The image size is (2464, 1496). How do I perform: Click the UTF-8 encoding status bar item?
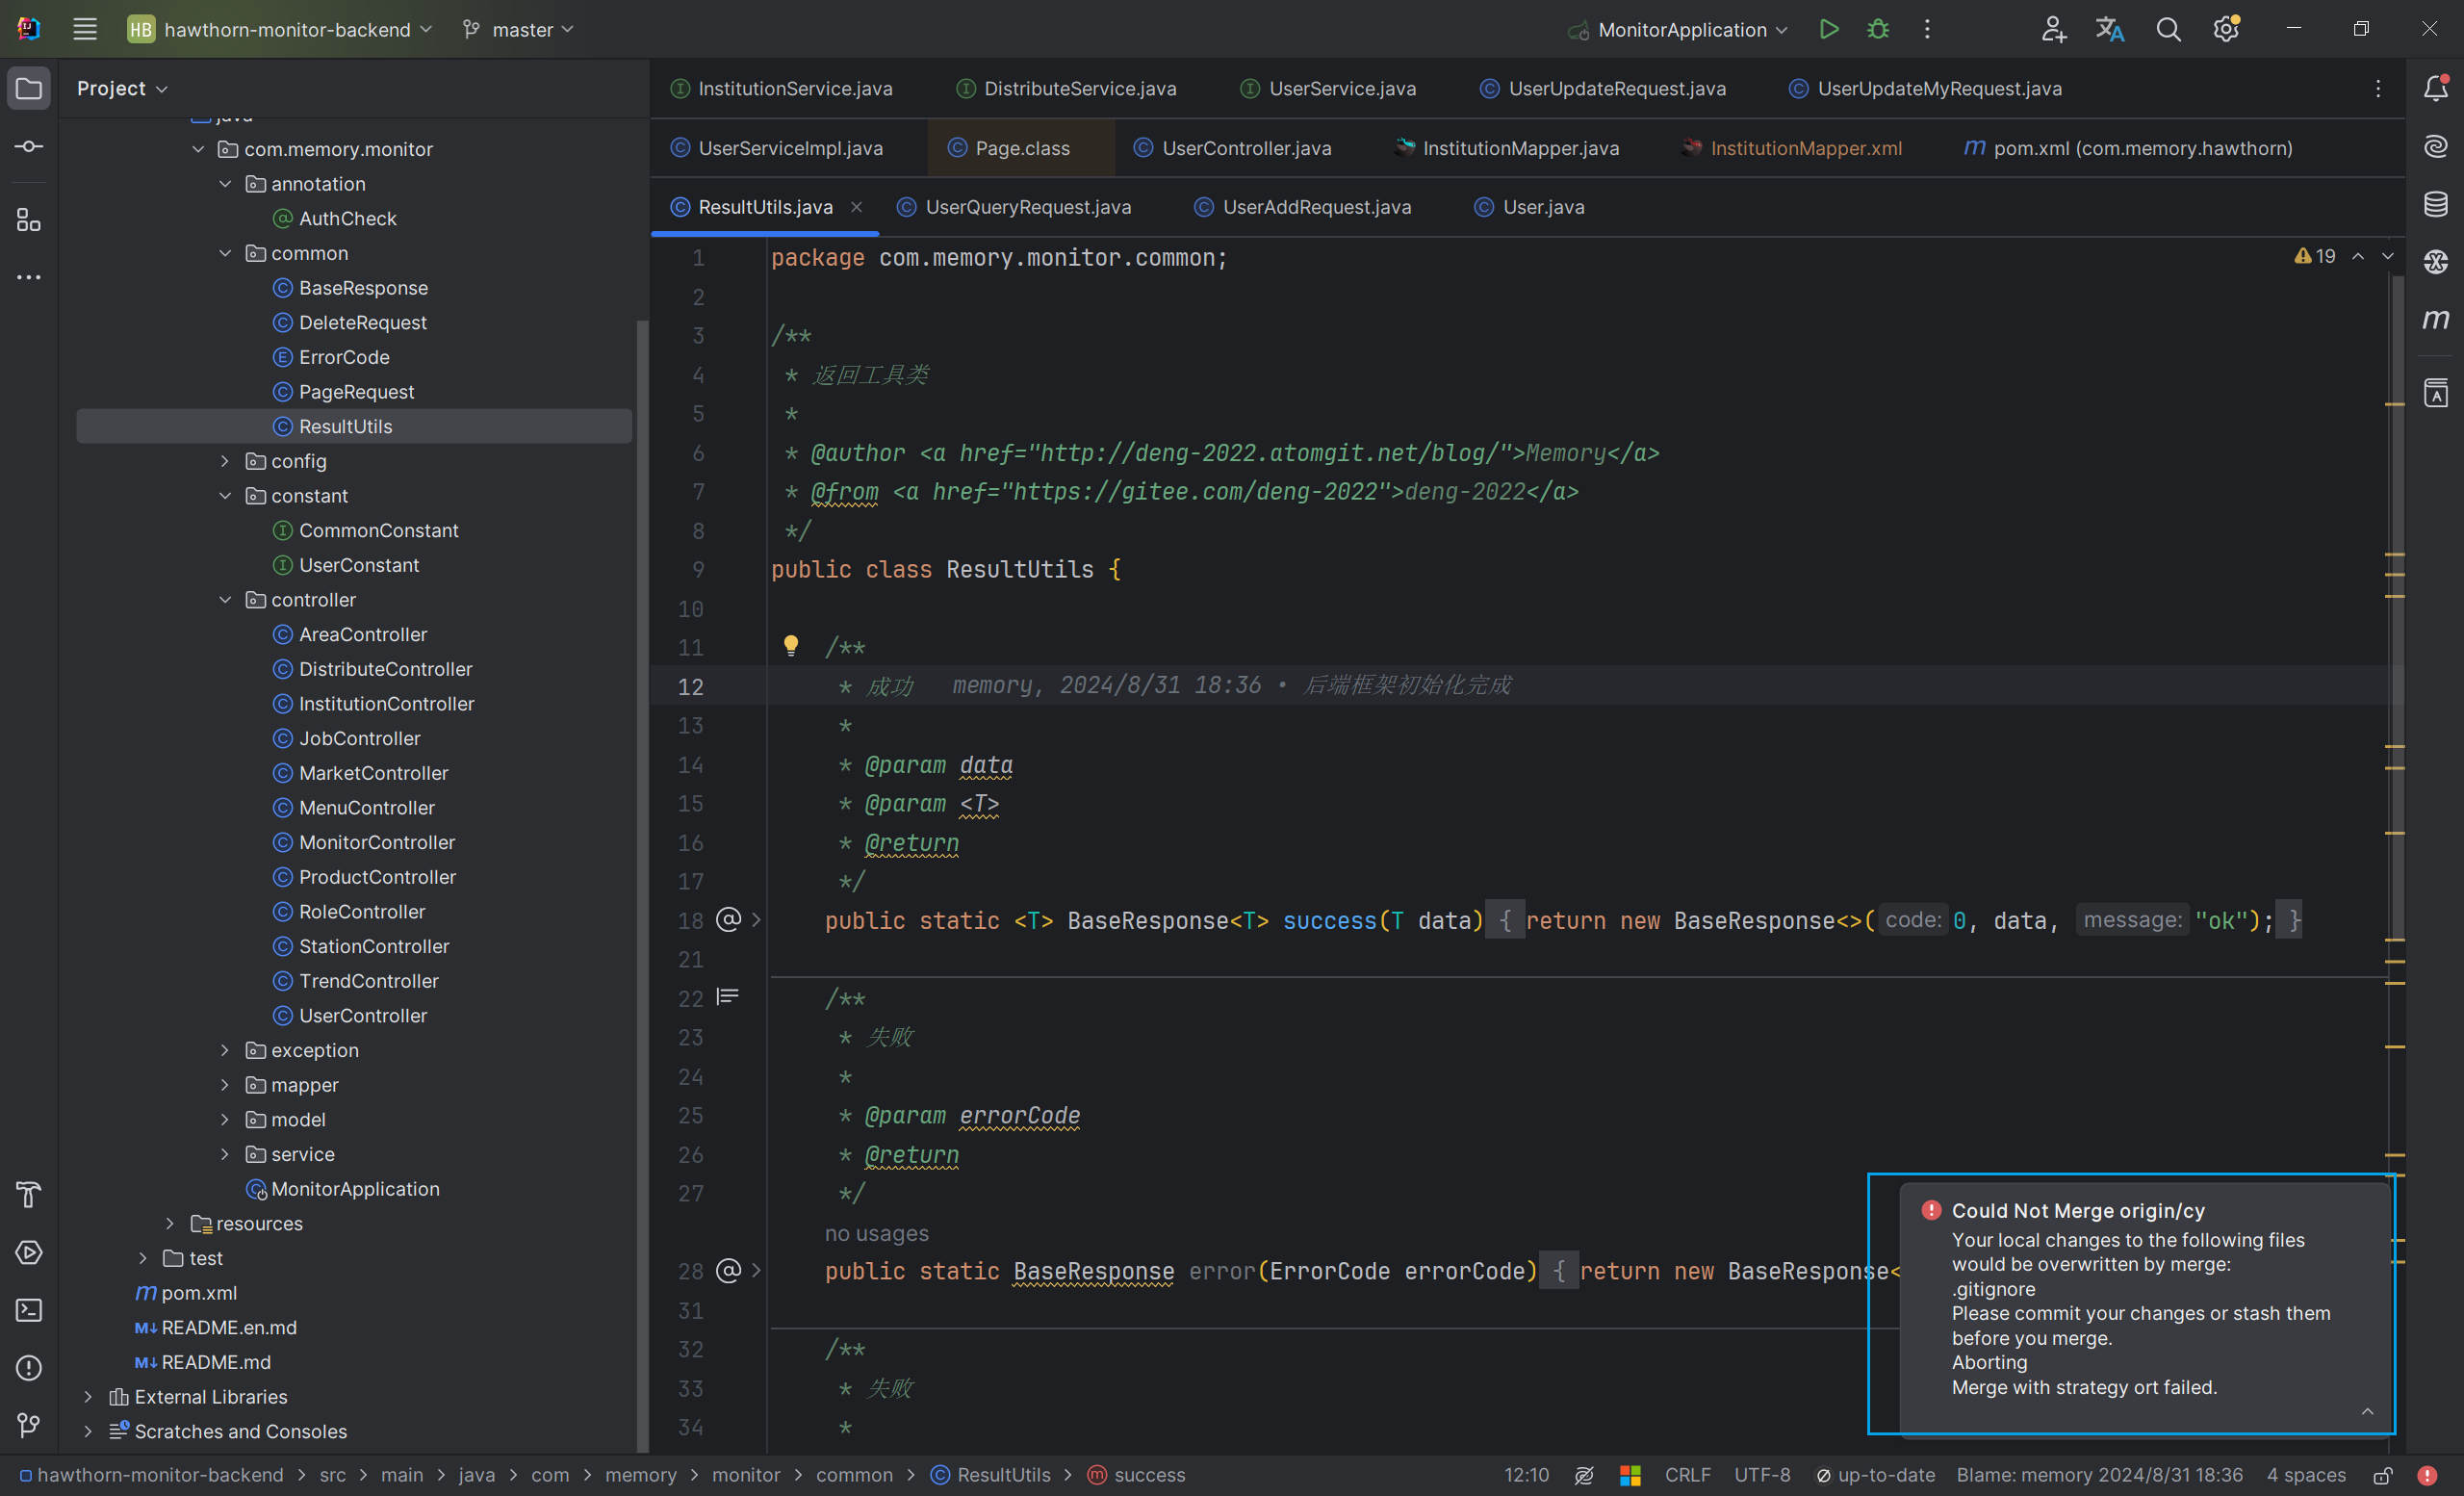pos(1761,1475)
